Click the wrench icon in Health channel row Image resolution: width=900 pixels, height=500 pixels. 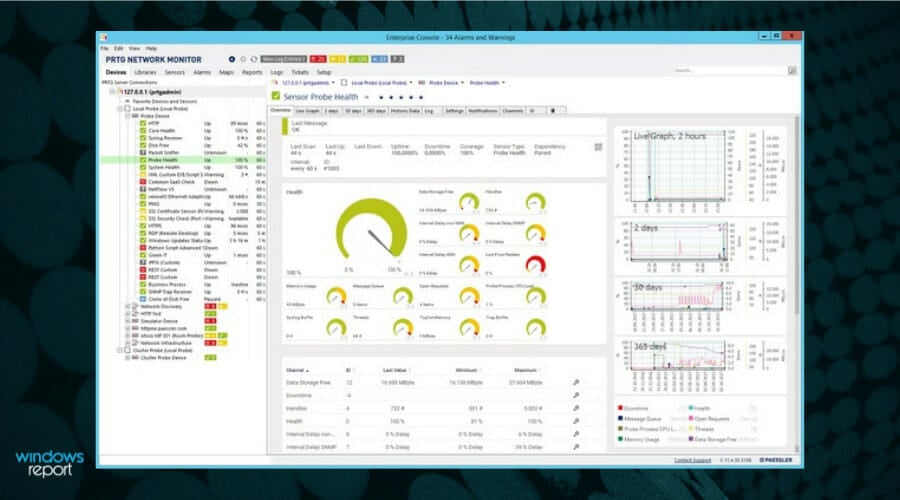pos(576,421)
